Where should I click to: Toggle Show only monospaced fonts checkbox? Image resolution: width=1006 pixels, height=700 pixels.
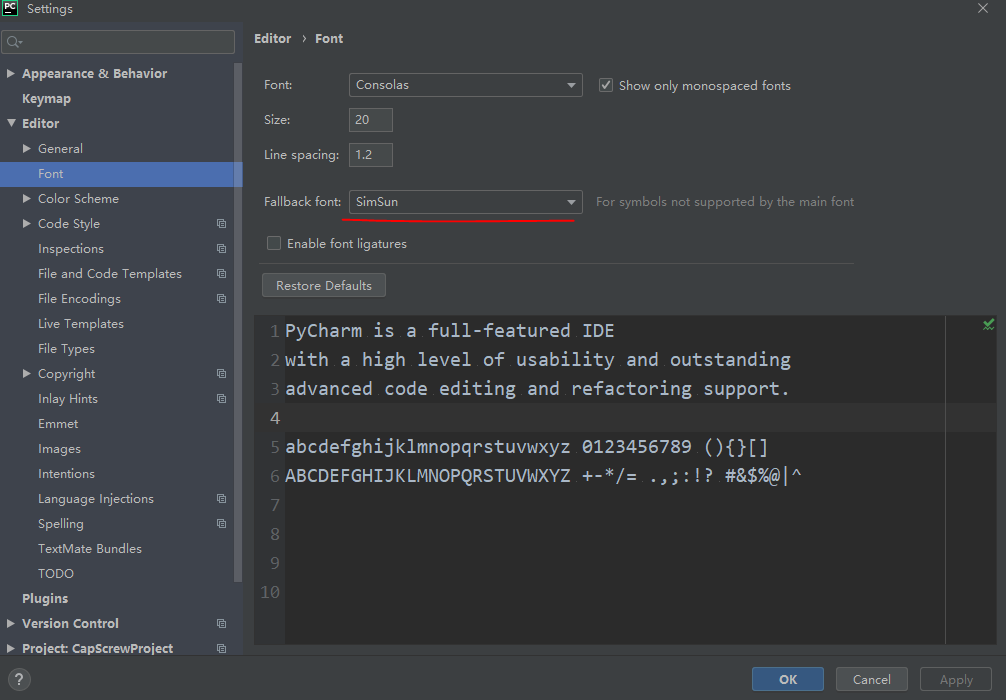606,85
